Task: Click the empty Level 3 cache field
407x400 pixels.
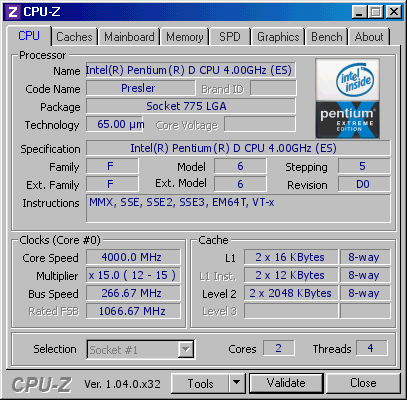Action: (x=291, y=311)
